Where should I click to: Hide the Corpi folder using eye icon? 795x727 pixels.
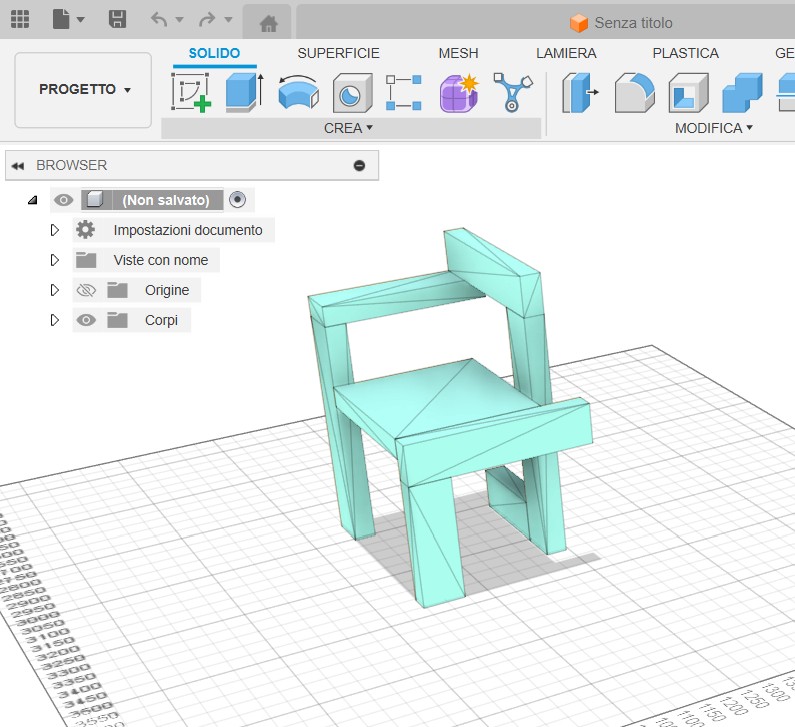pos(86,320)
